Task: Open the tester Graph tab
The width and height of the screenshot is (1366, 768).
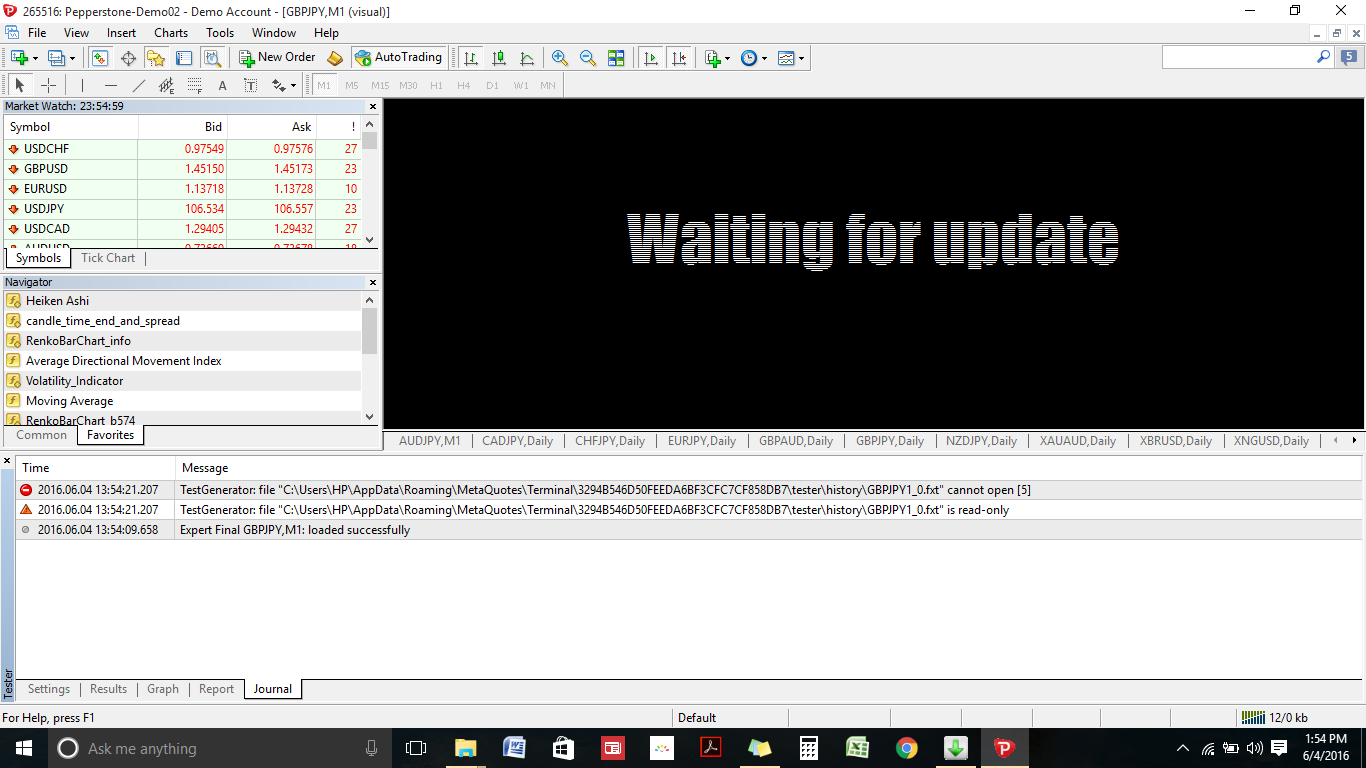Action: (x=163, y=689)
